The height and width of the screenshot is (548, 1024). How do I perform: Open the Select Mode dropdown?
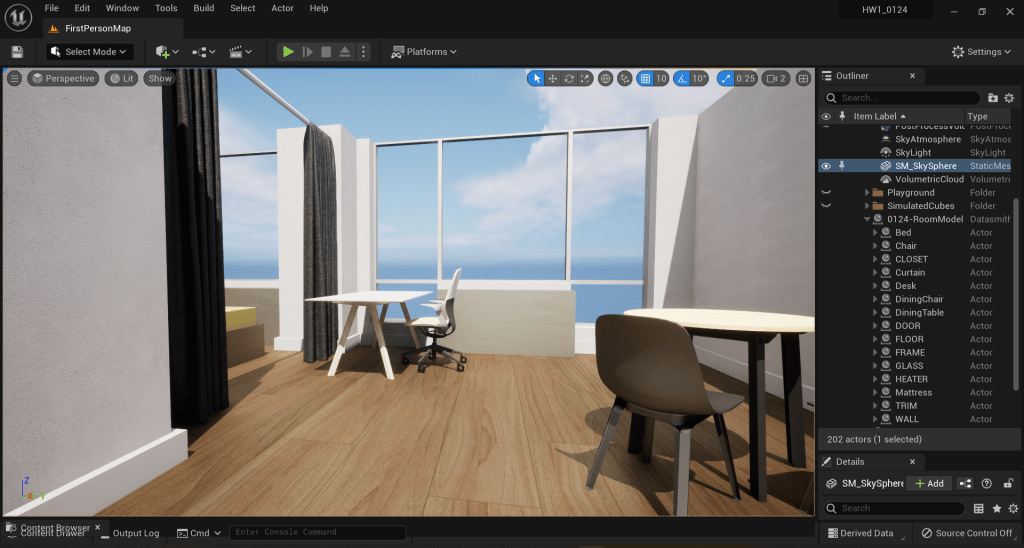90,52
